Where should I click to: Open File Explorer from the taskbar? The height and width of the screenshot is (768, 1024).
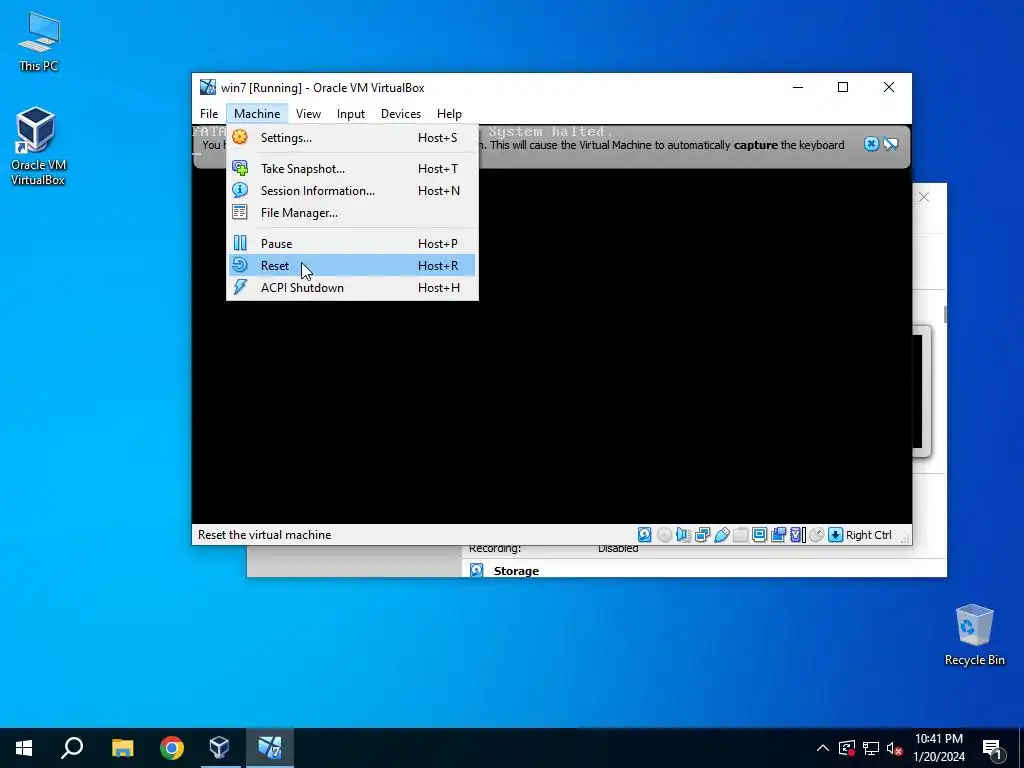click(122, 748)
